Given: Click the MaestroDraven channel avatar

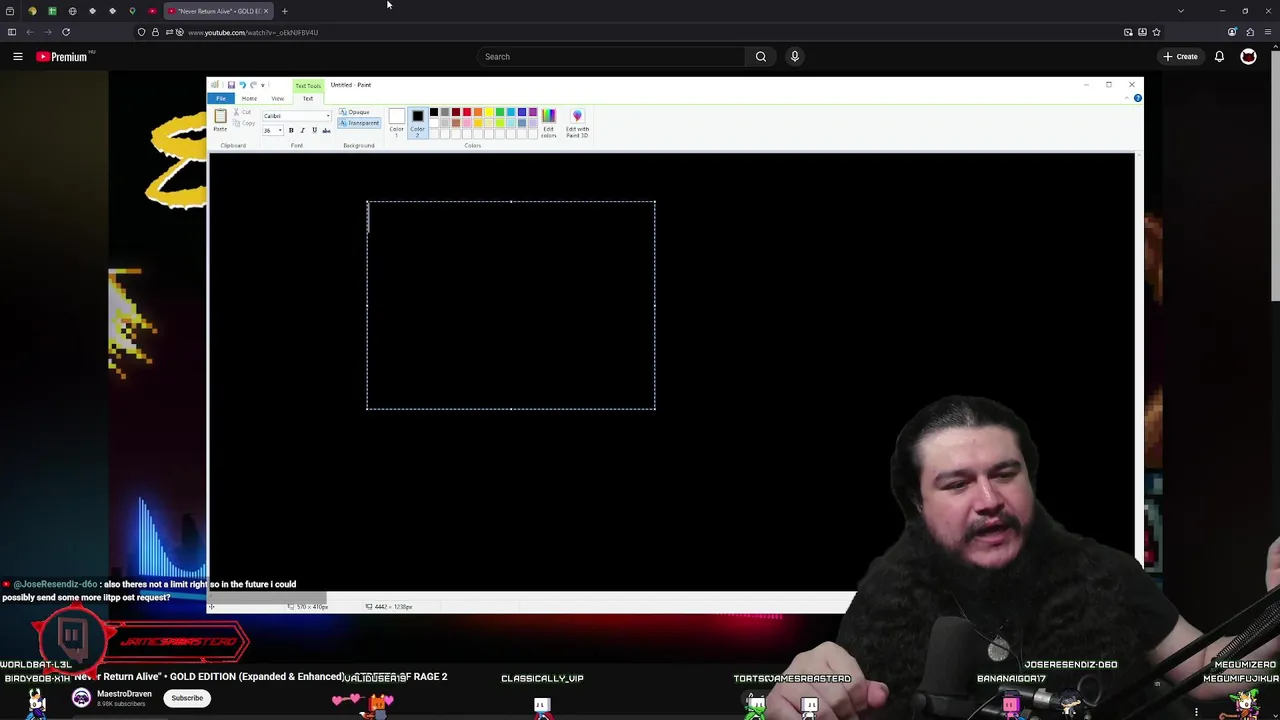Looking at the screenshot, I should tap(81, 698).
